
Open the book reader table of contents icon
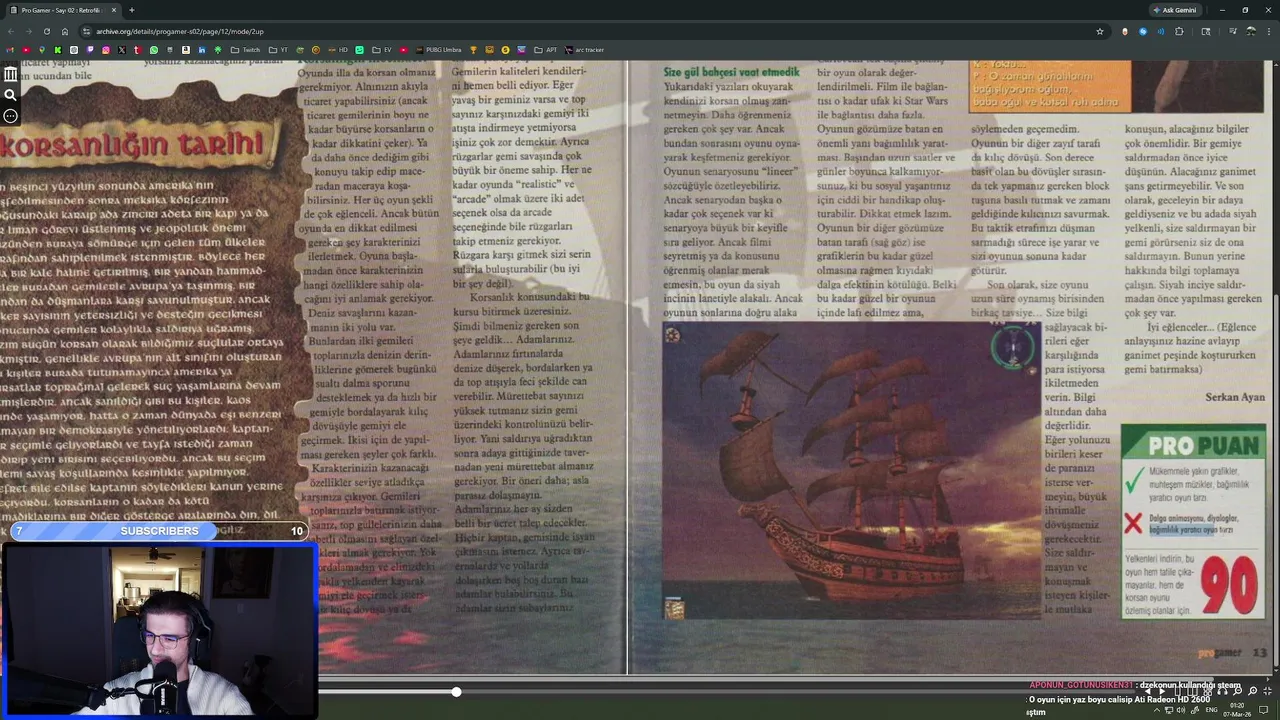[10, 74]
